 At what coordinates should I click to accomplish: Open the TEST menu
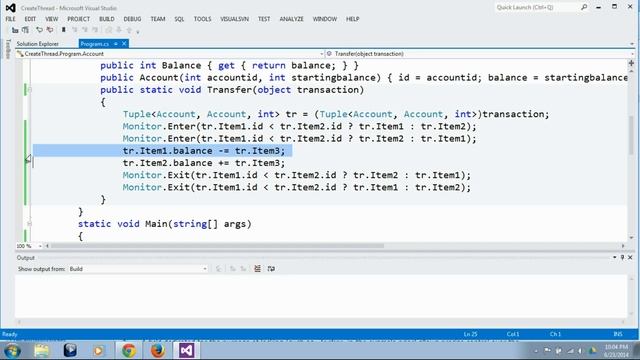click(x=264, y=19)
